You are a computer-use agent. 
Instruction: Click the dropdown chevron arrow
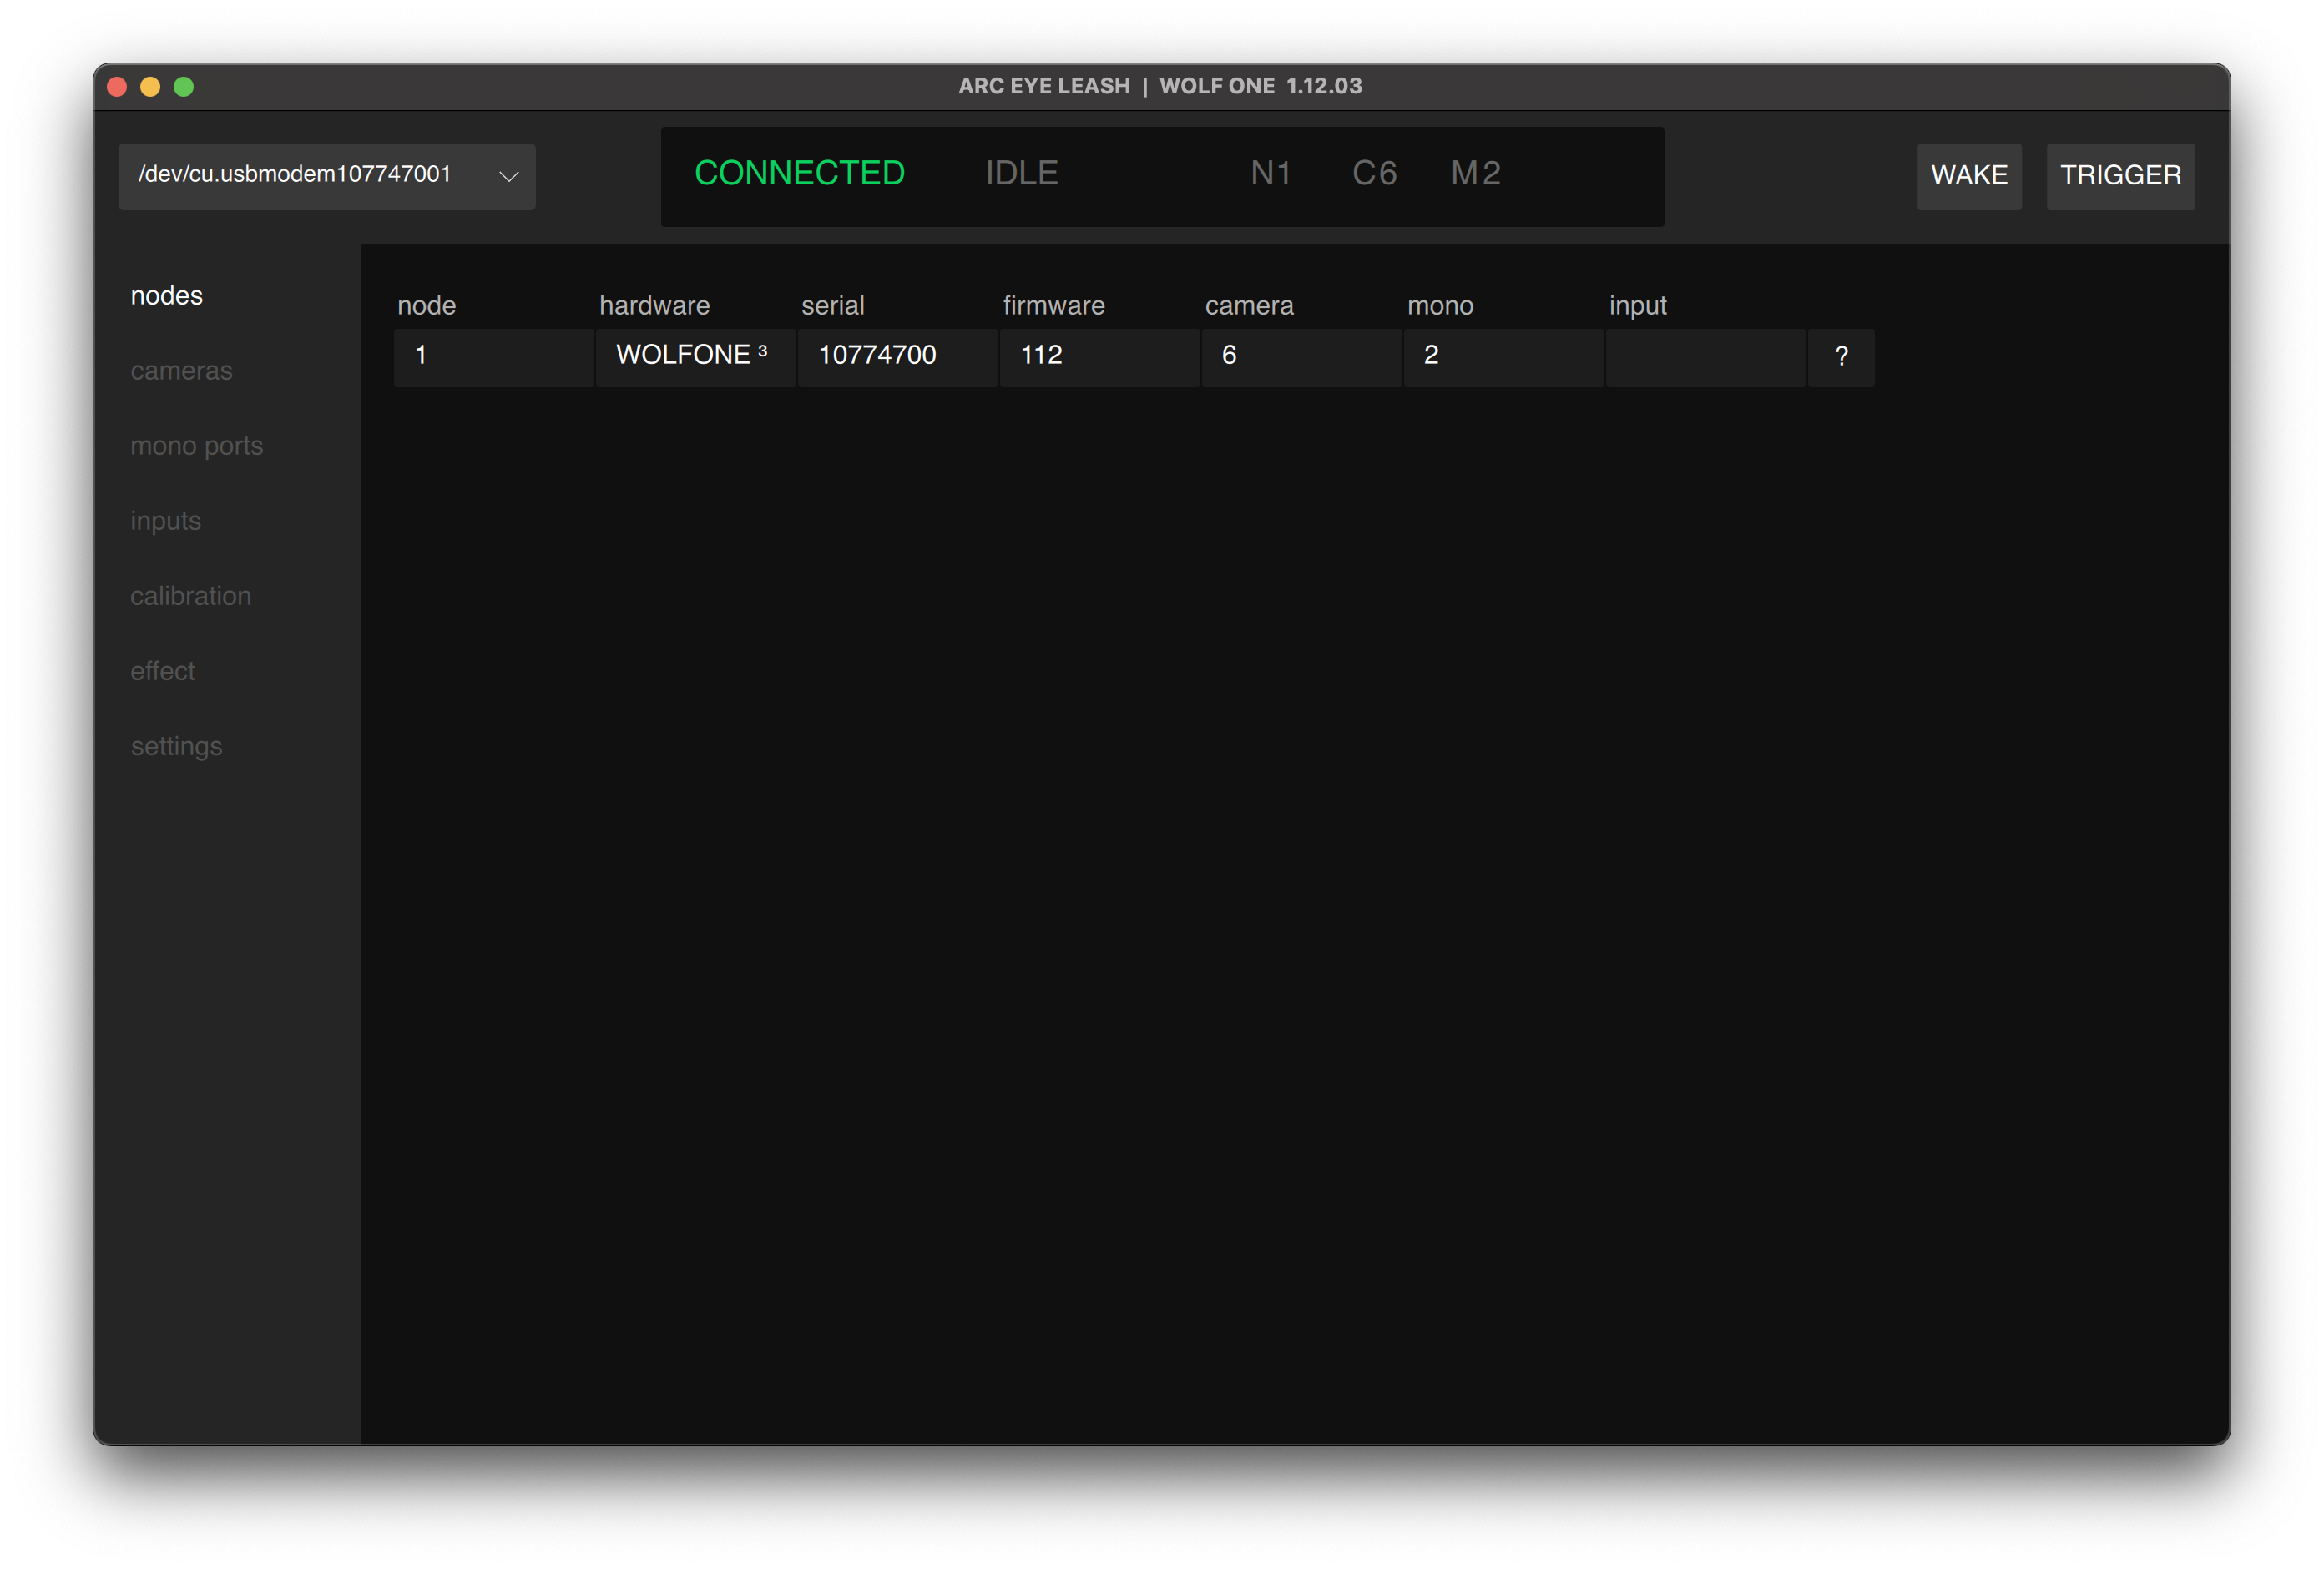click(x=508, y=177)
